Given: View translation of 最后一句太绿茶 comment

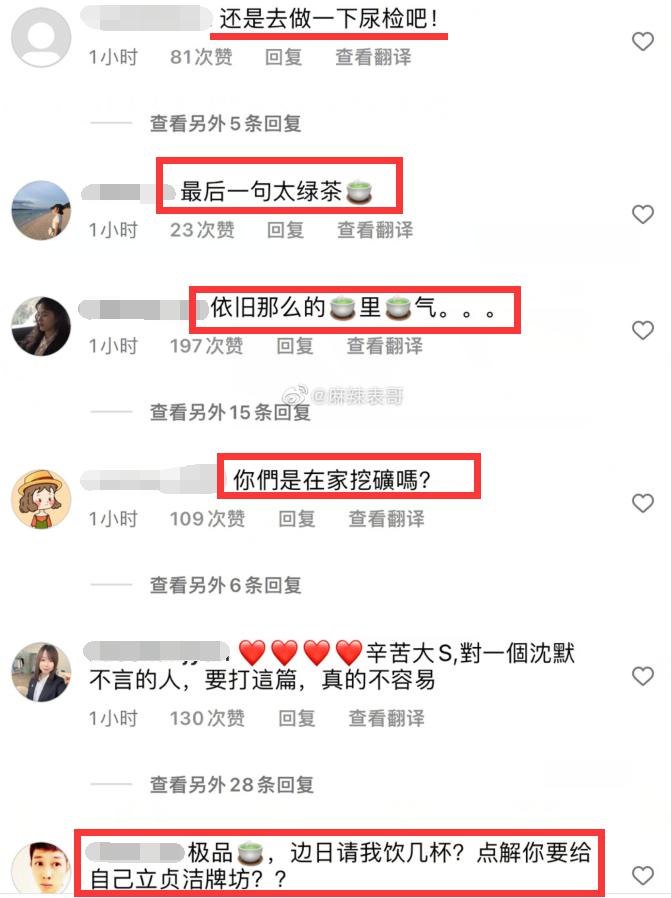Looking at the screenshot, I should [375, 230].
